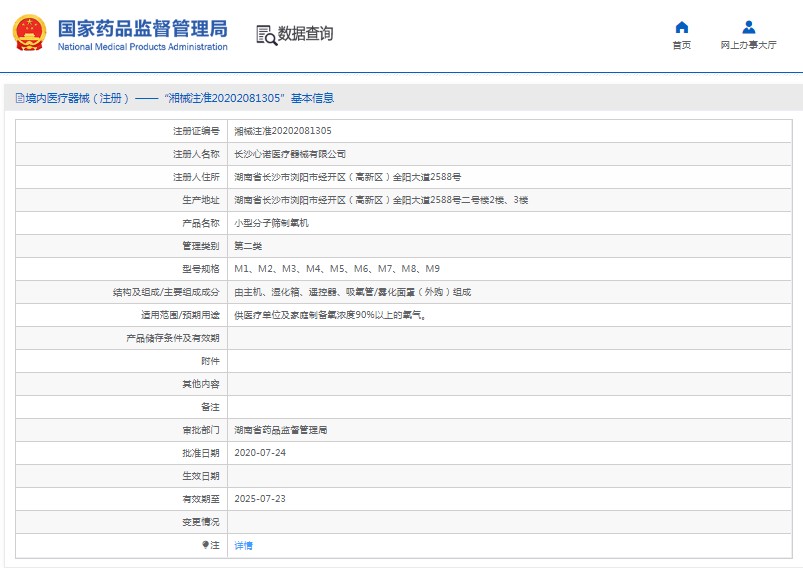The width and height of the screenshot is (803, 568).
Task: Go to 首页 text label
Action: 681,46
